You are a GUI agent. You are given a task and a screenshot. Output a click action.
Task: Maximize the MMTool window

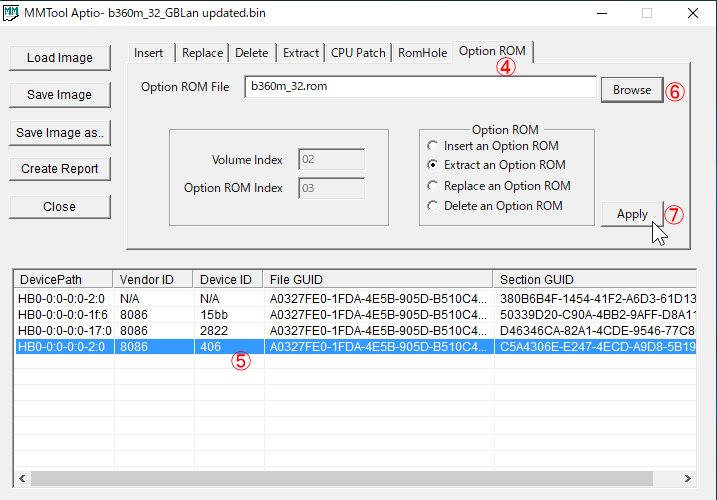646,14
